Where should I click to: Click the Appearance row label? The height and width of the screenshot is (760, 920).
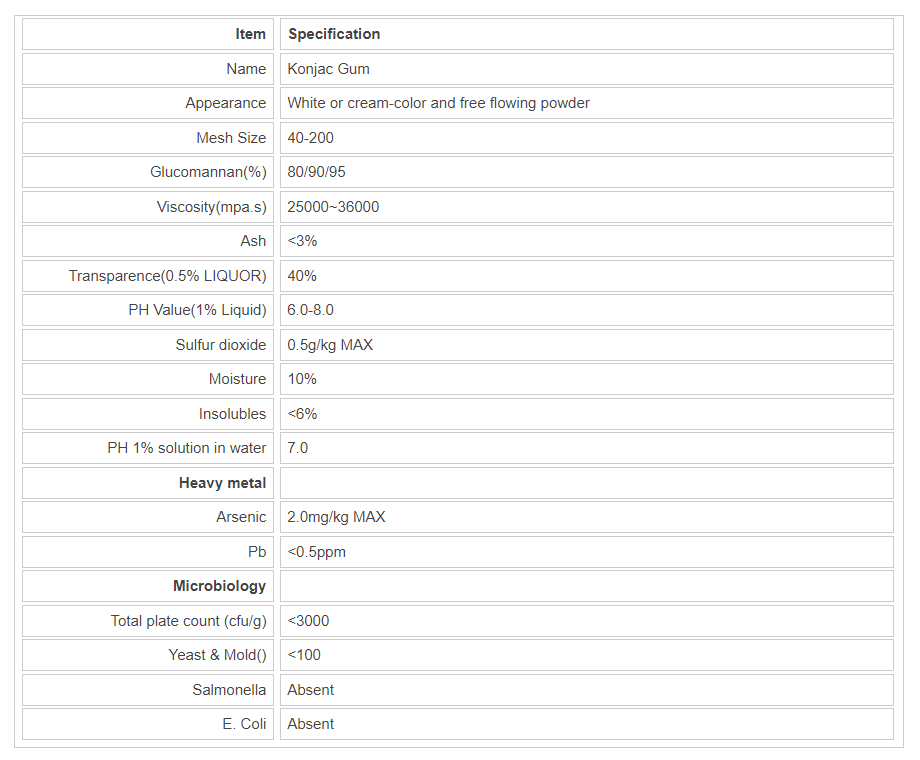(226, 103)
